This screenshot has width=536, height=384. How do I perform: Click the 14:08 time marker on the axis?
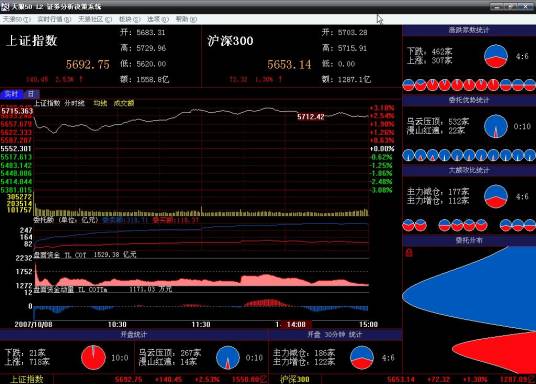coord(296,324)
